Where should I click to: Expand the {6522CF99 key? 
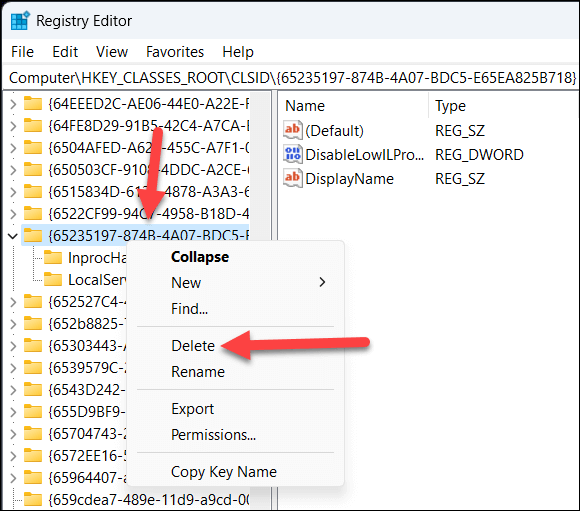tap(13, 214)
